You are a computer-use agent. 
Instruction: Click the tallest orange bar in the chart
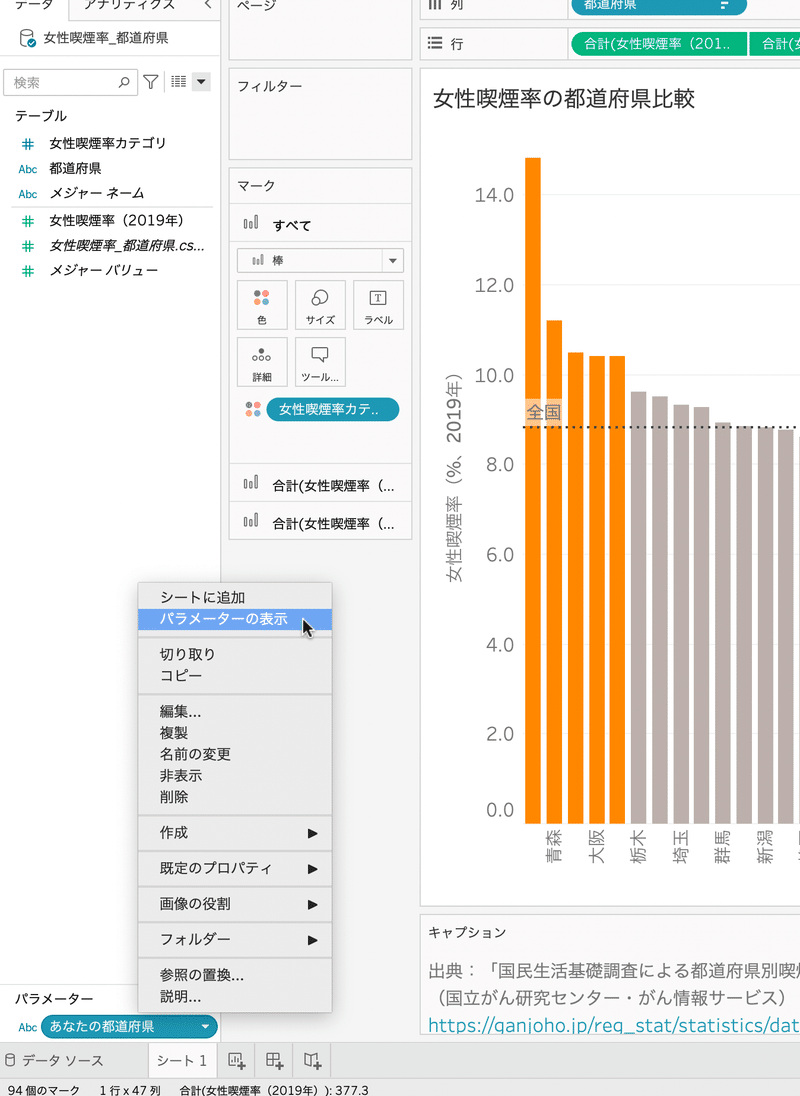[532, 491]
